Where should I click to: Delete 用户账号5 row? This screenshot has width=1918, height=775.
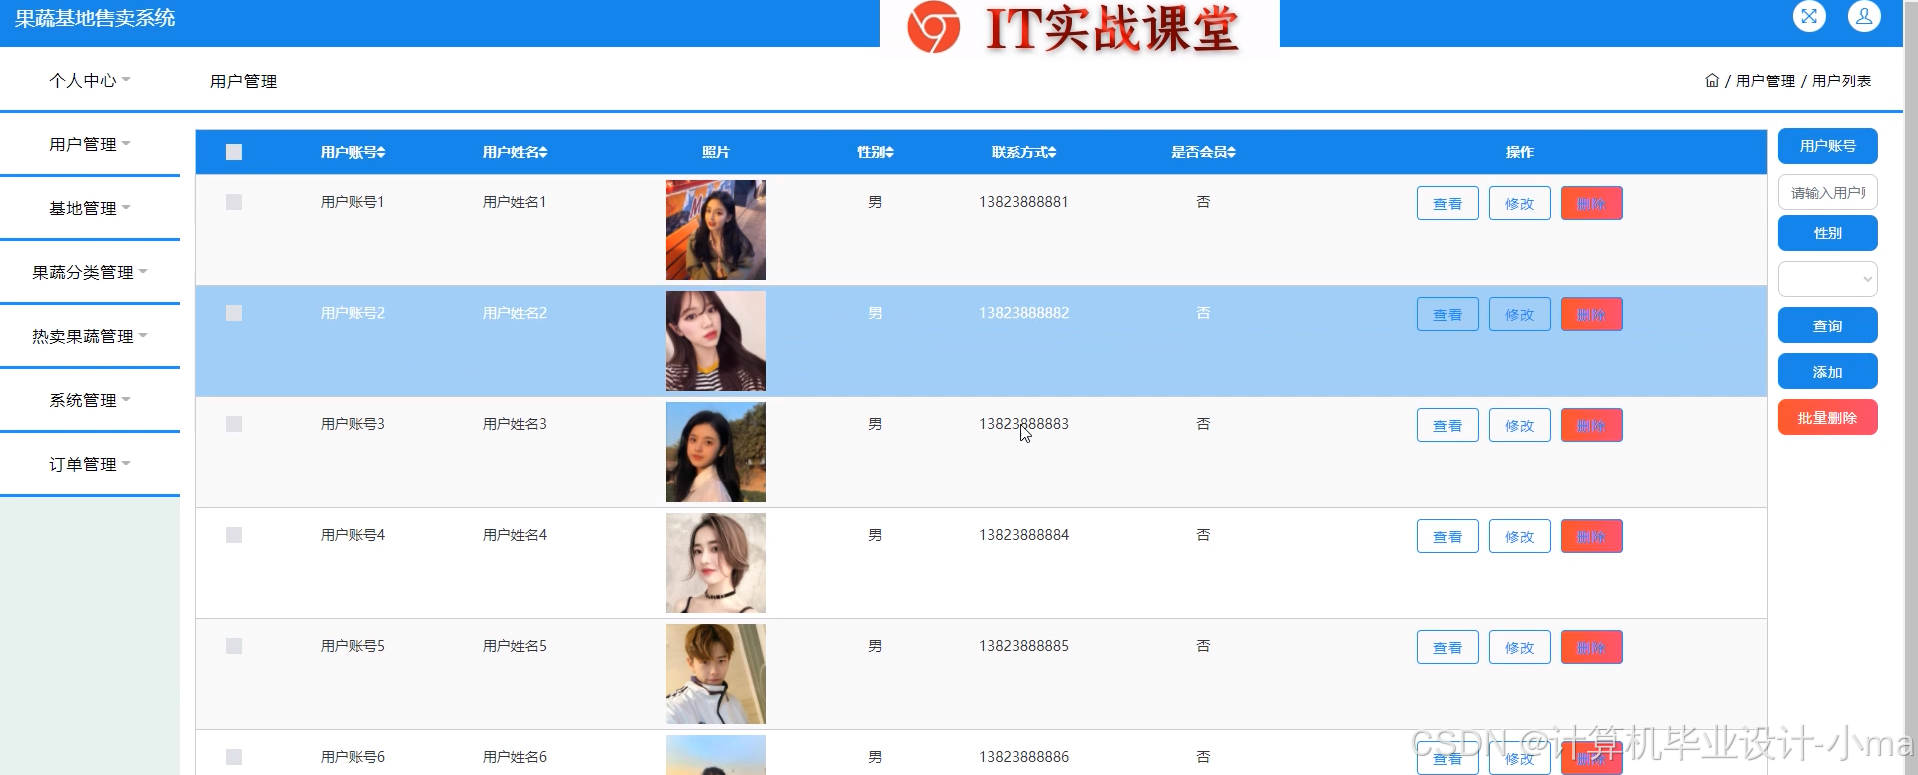[1591, 647]
